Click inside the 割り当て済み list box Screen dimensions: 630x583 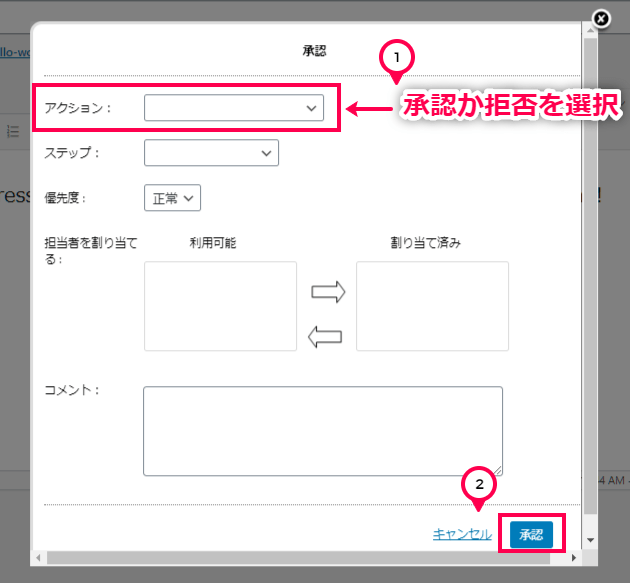432,306
